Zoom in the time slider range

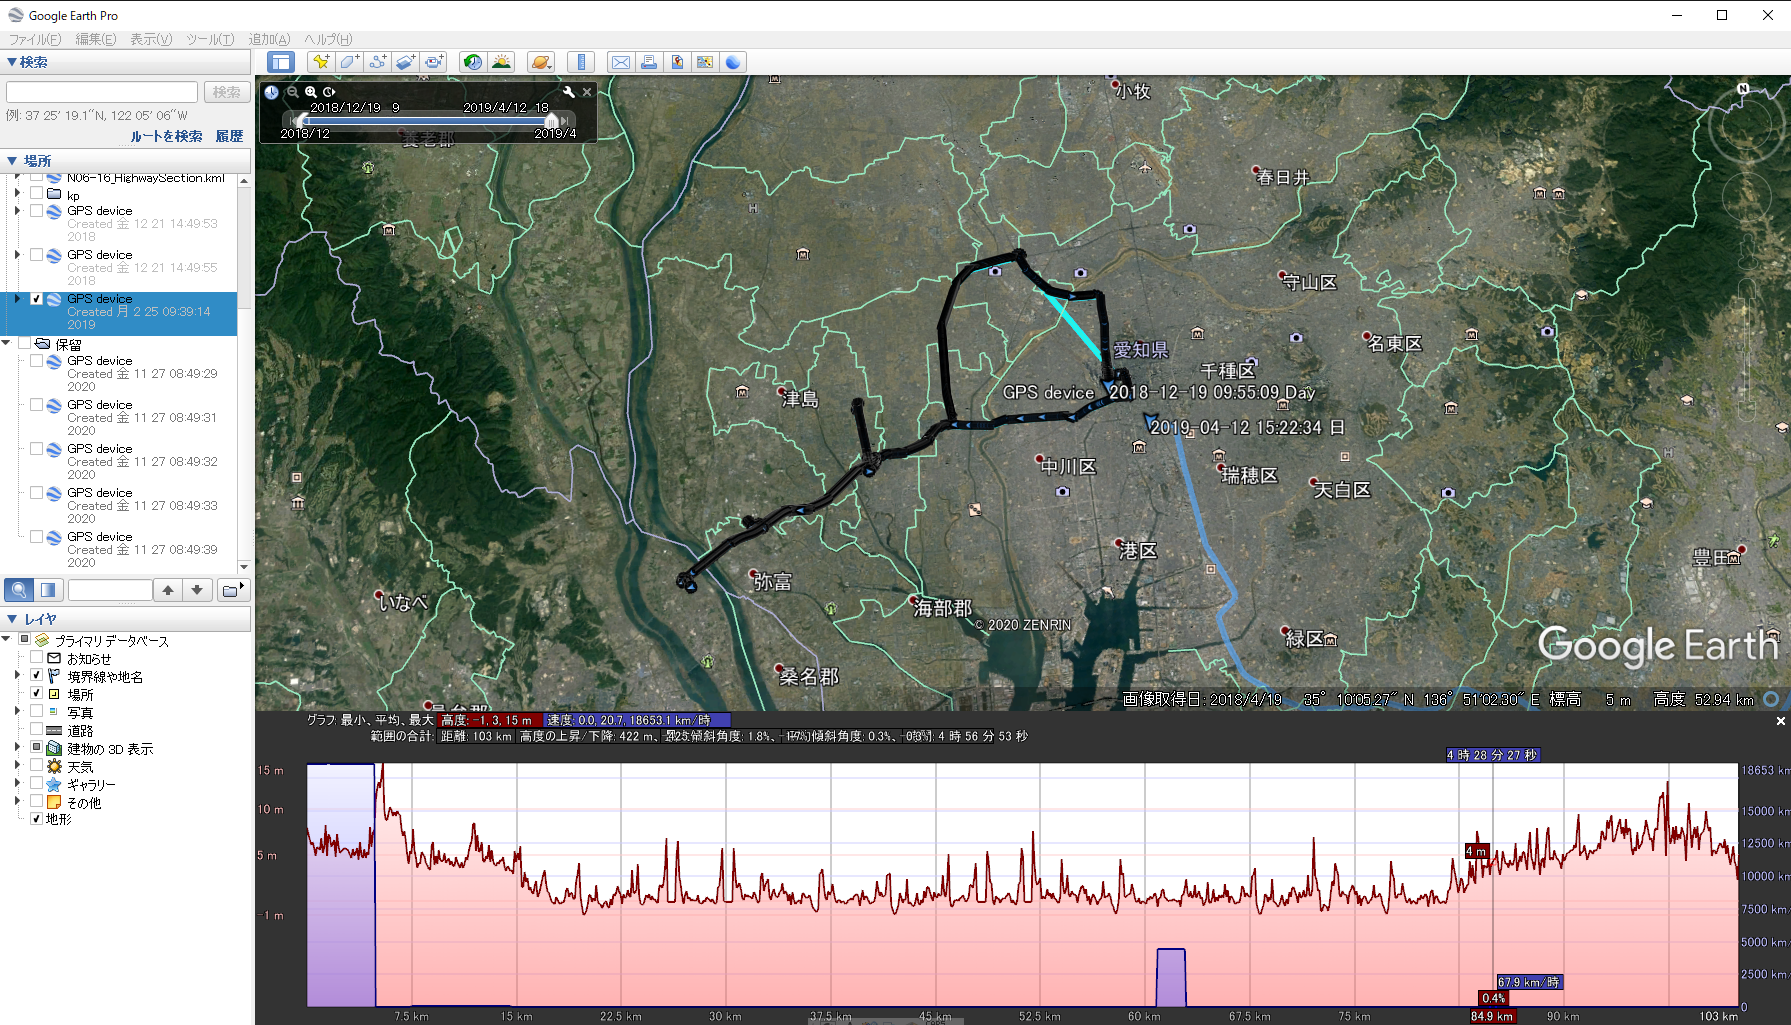[311, 92]
